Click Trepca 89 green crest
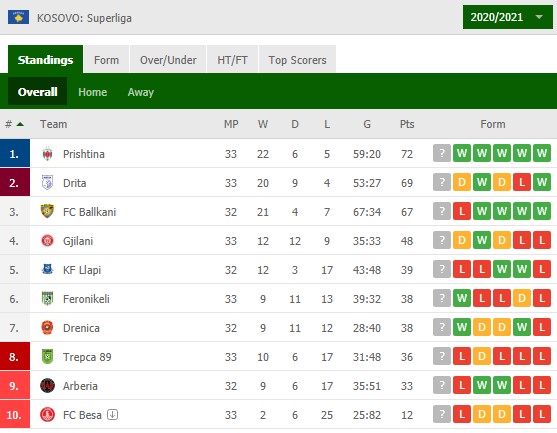This screenshot has width=557, height=433. [x=47, y=356]
